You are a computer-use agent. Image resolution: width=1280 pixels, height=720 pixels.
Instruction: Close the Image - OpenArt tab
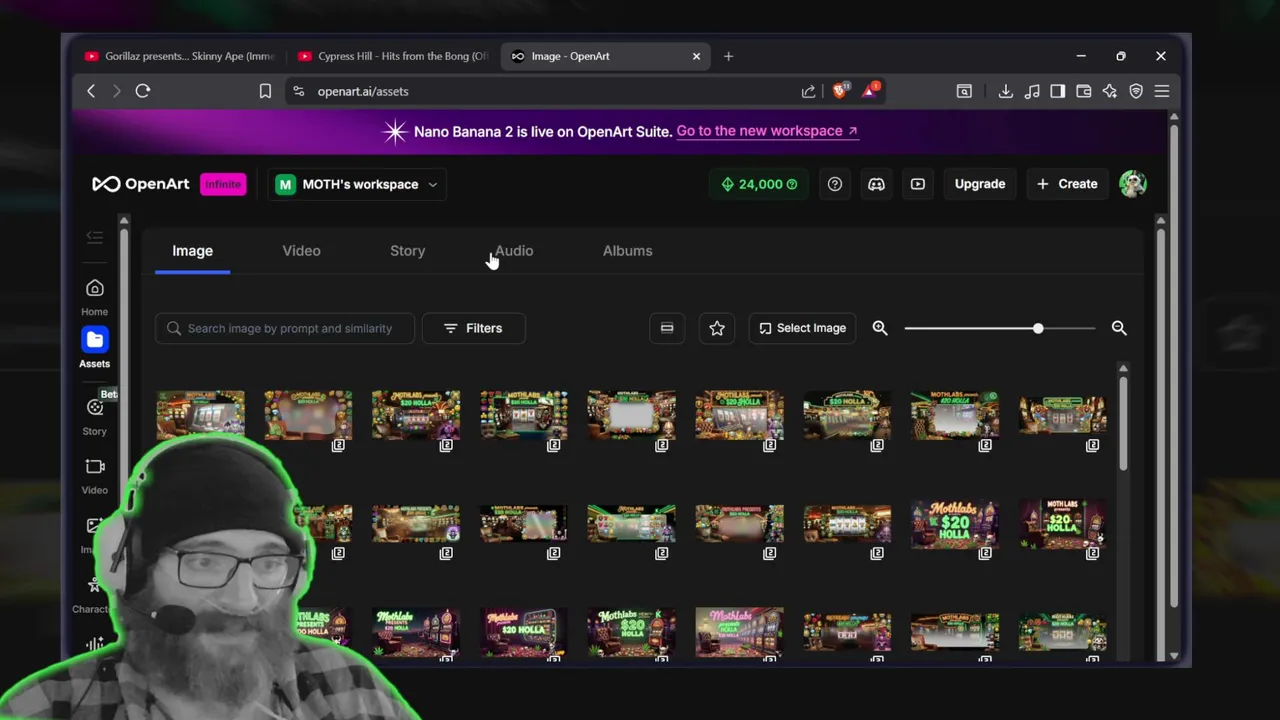pyautogui.click(x=696, y=56)
